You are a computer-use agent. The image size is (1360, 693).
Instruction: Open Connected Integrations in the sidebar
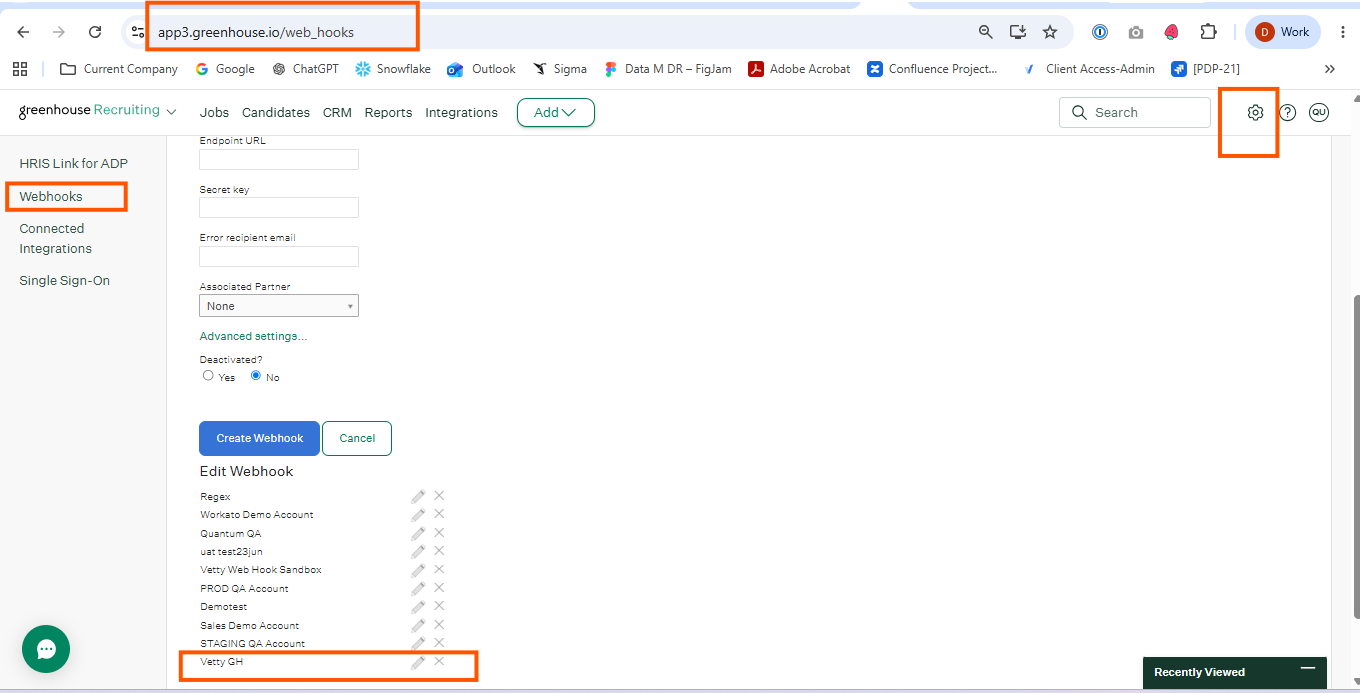point(56,239)
